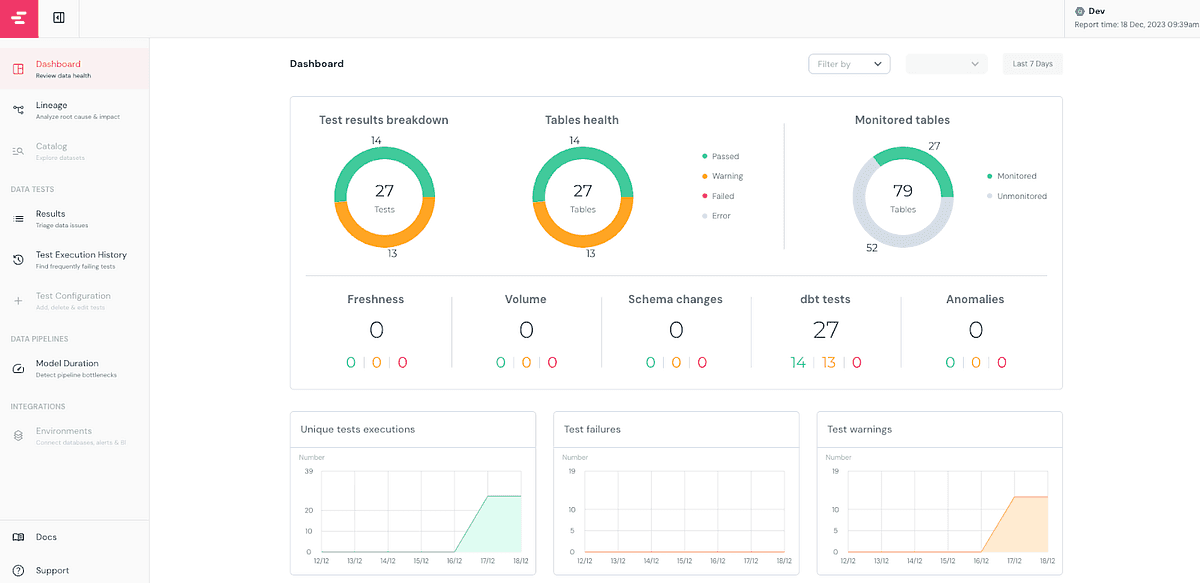Click the dbt tests count 27

point(826,330)
